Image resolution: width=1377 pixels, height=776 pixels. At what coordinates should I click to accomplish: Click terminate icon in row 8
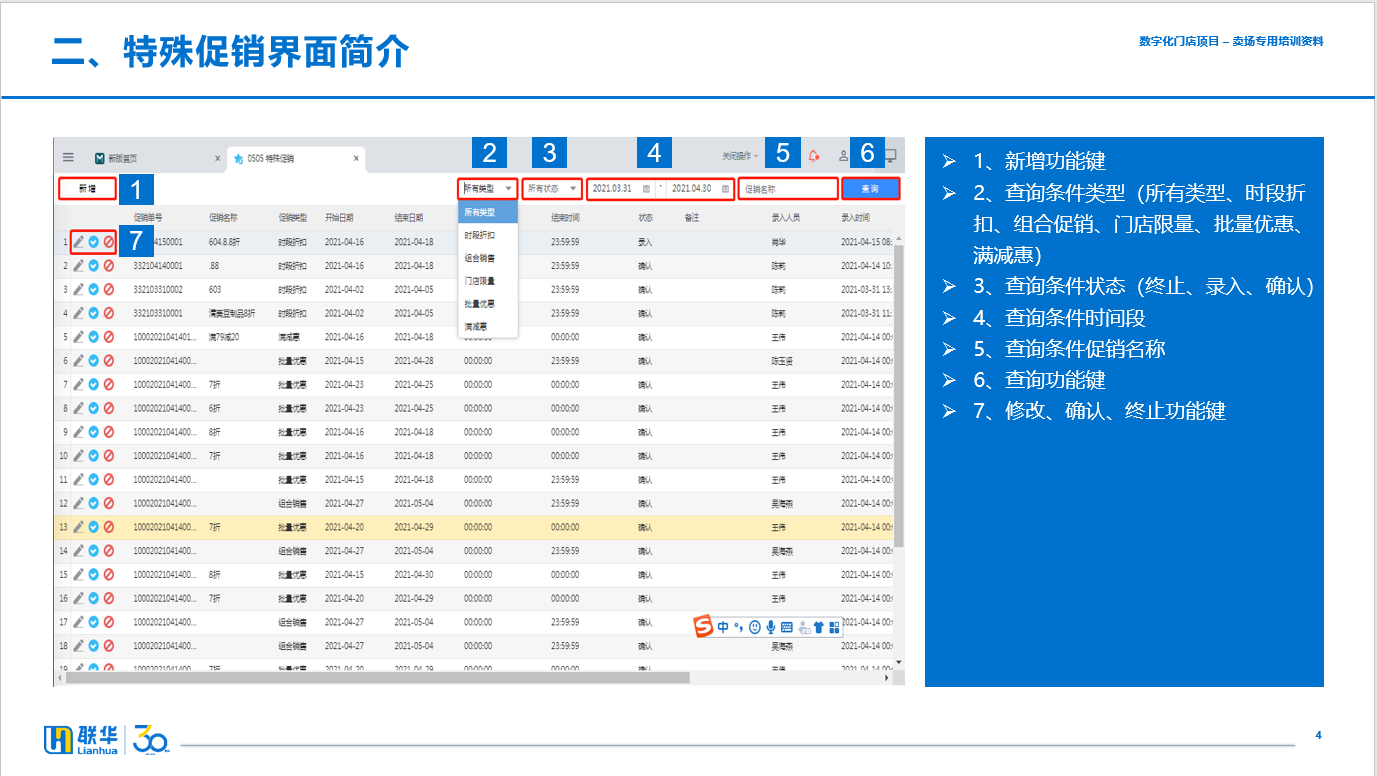point(109,408)
